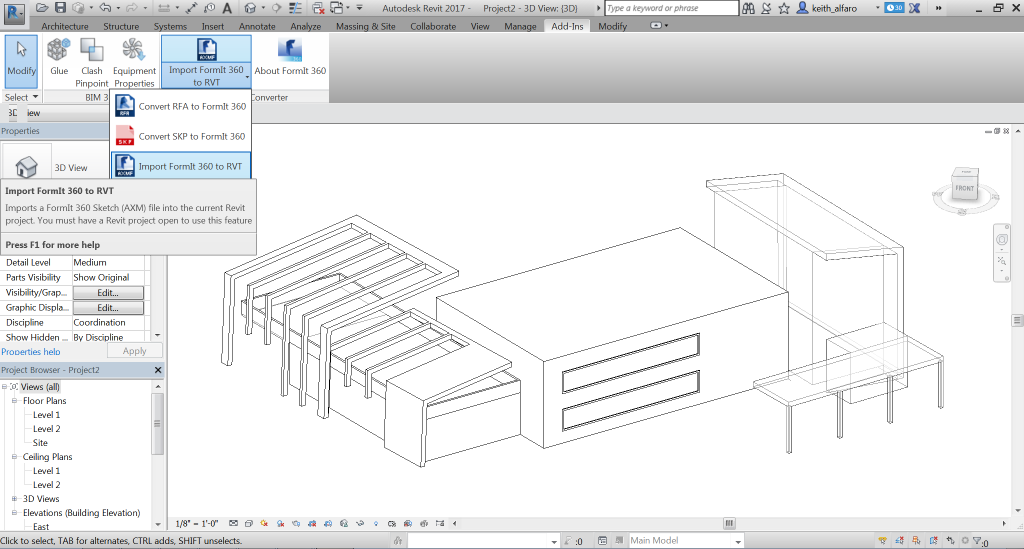Open the view scale 1/8" = 1'-0" selector
Viewport: 1024px width, 549px height.
(197, 524)
